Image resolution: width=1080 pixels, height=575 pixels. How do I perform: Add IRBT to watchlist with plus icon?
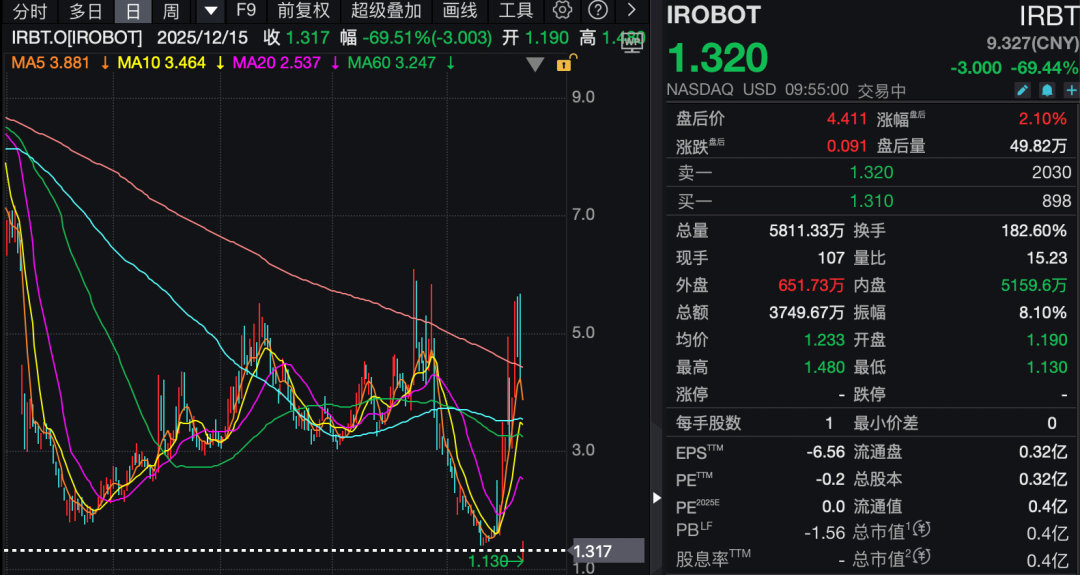(1071, 90)
